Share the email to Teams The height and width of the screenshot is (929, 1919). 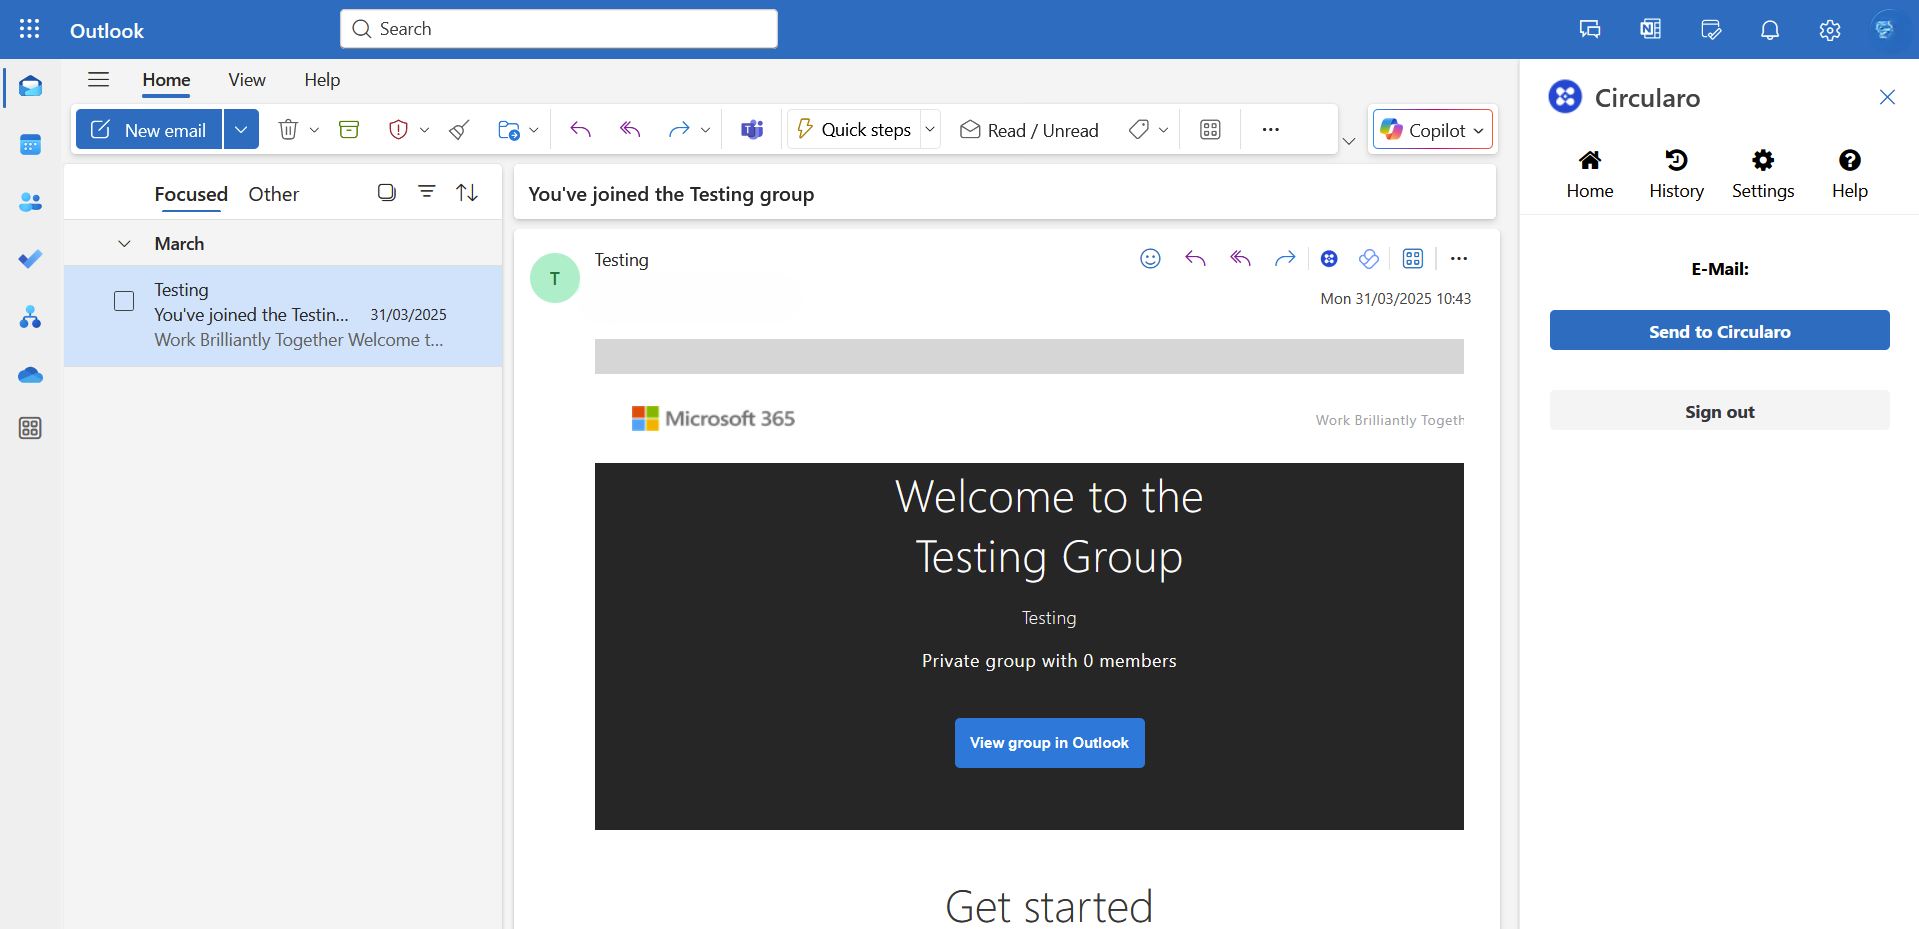point(752,129)
